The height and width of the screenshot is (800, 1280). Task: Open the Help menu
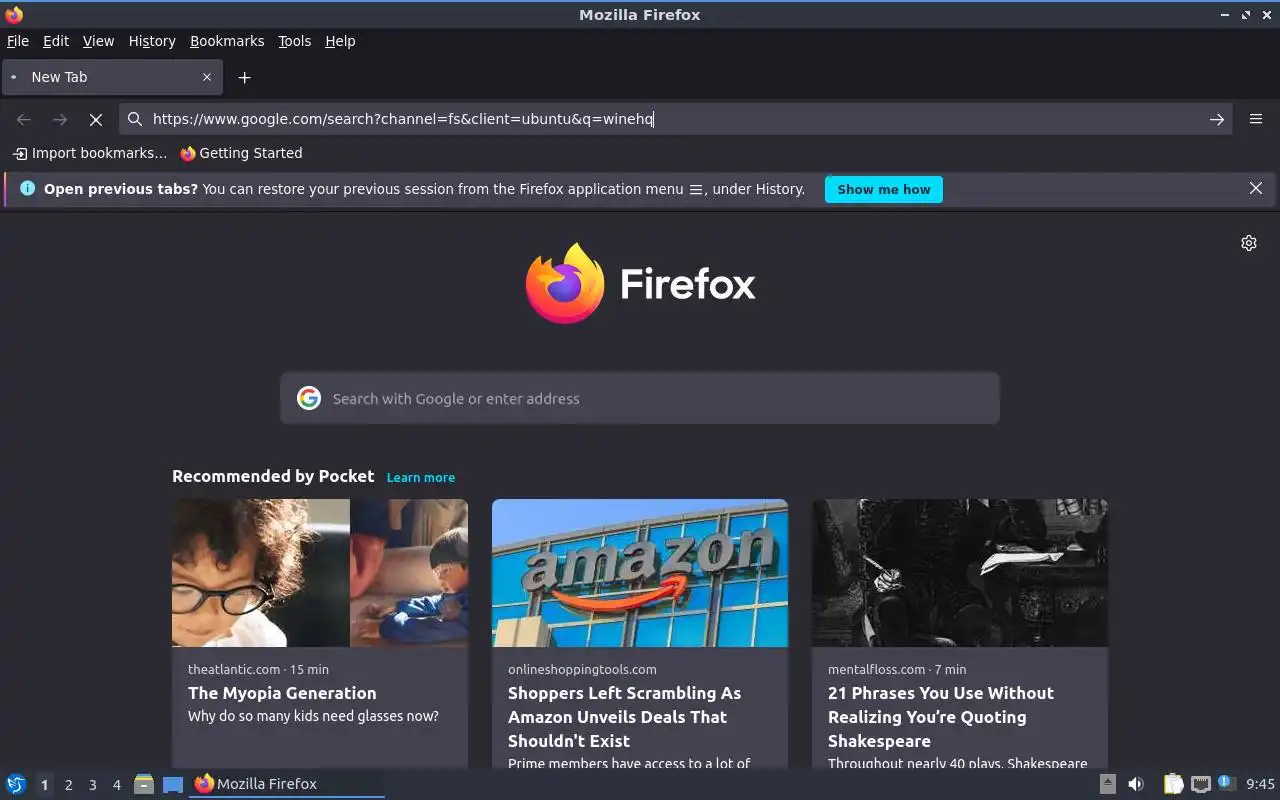tap(340, 41)
